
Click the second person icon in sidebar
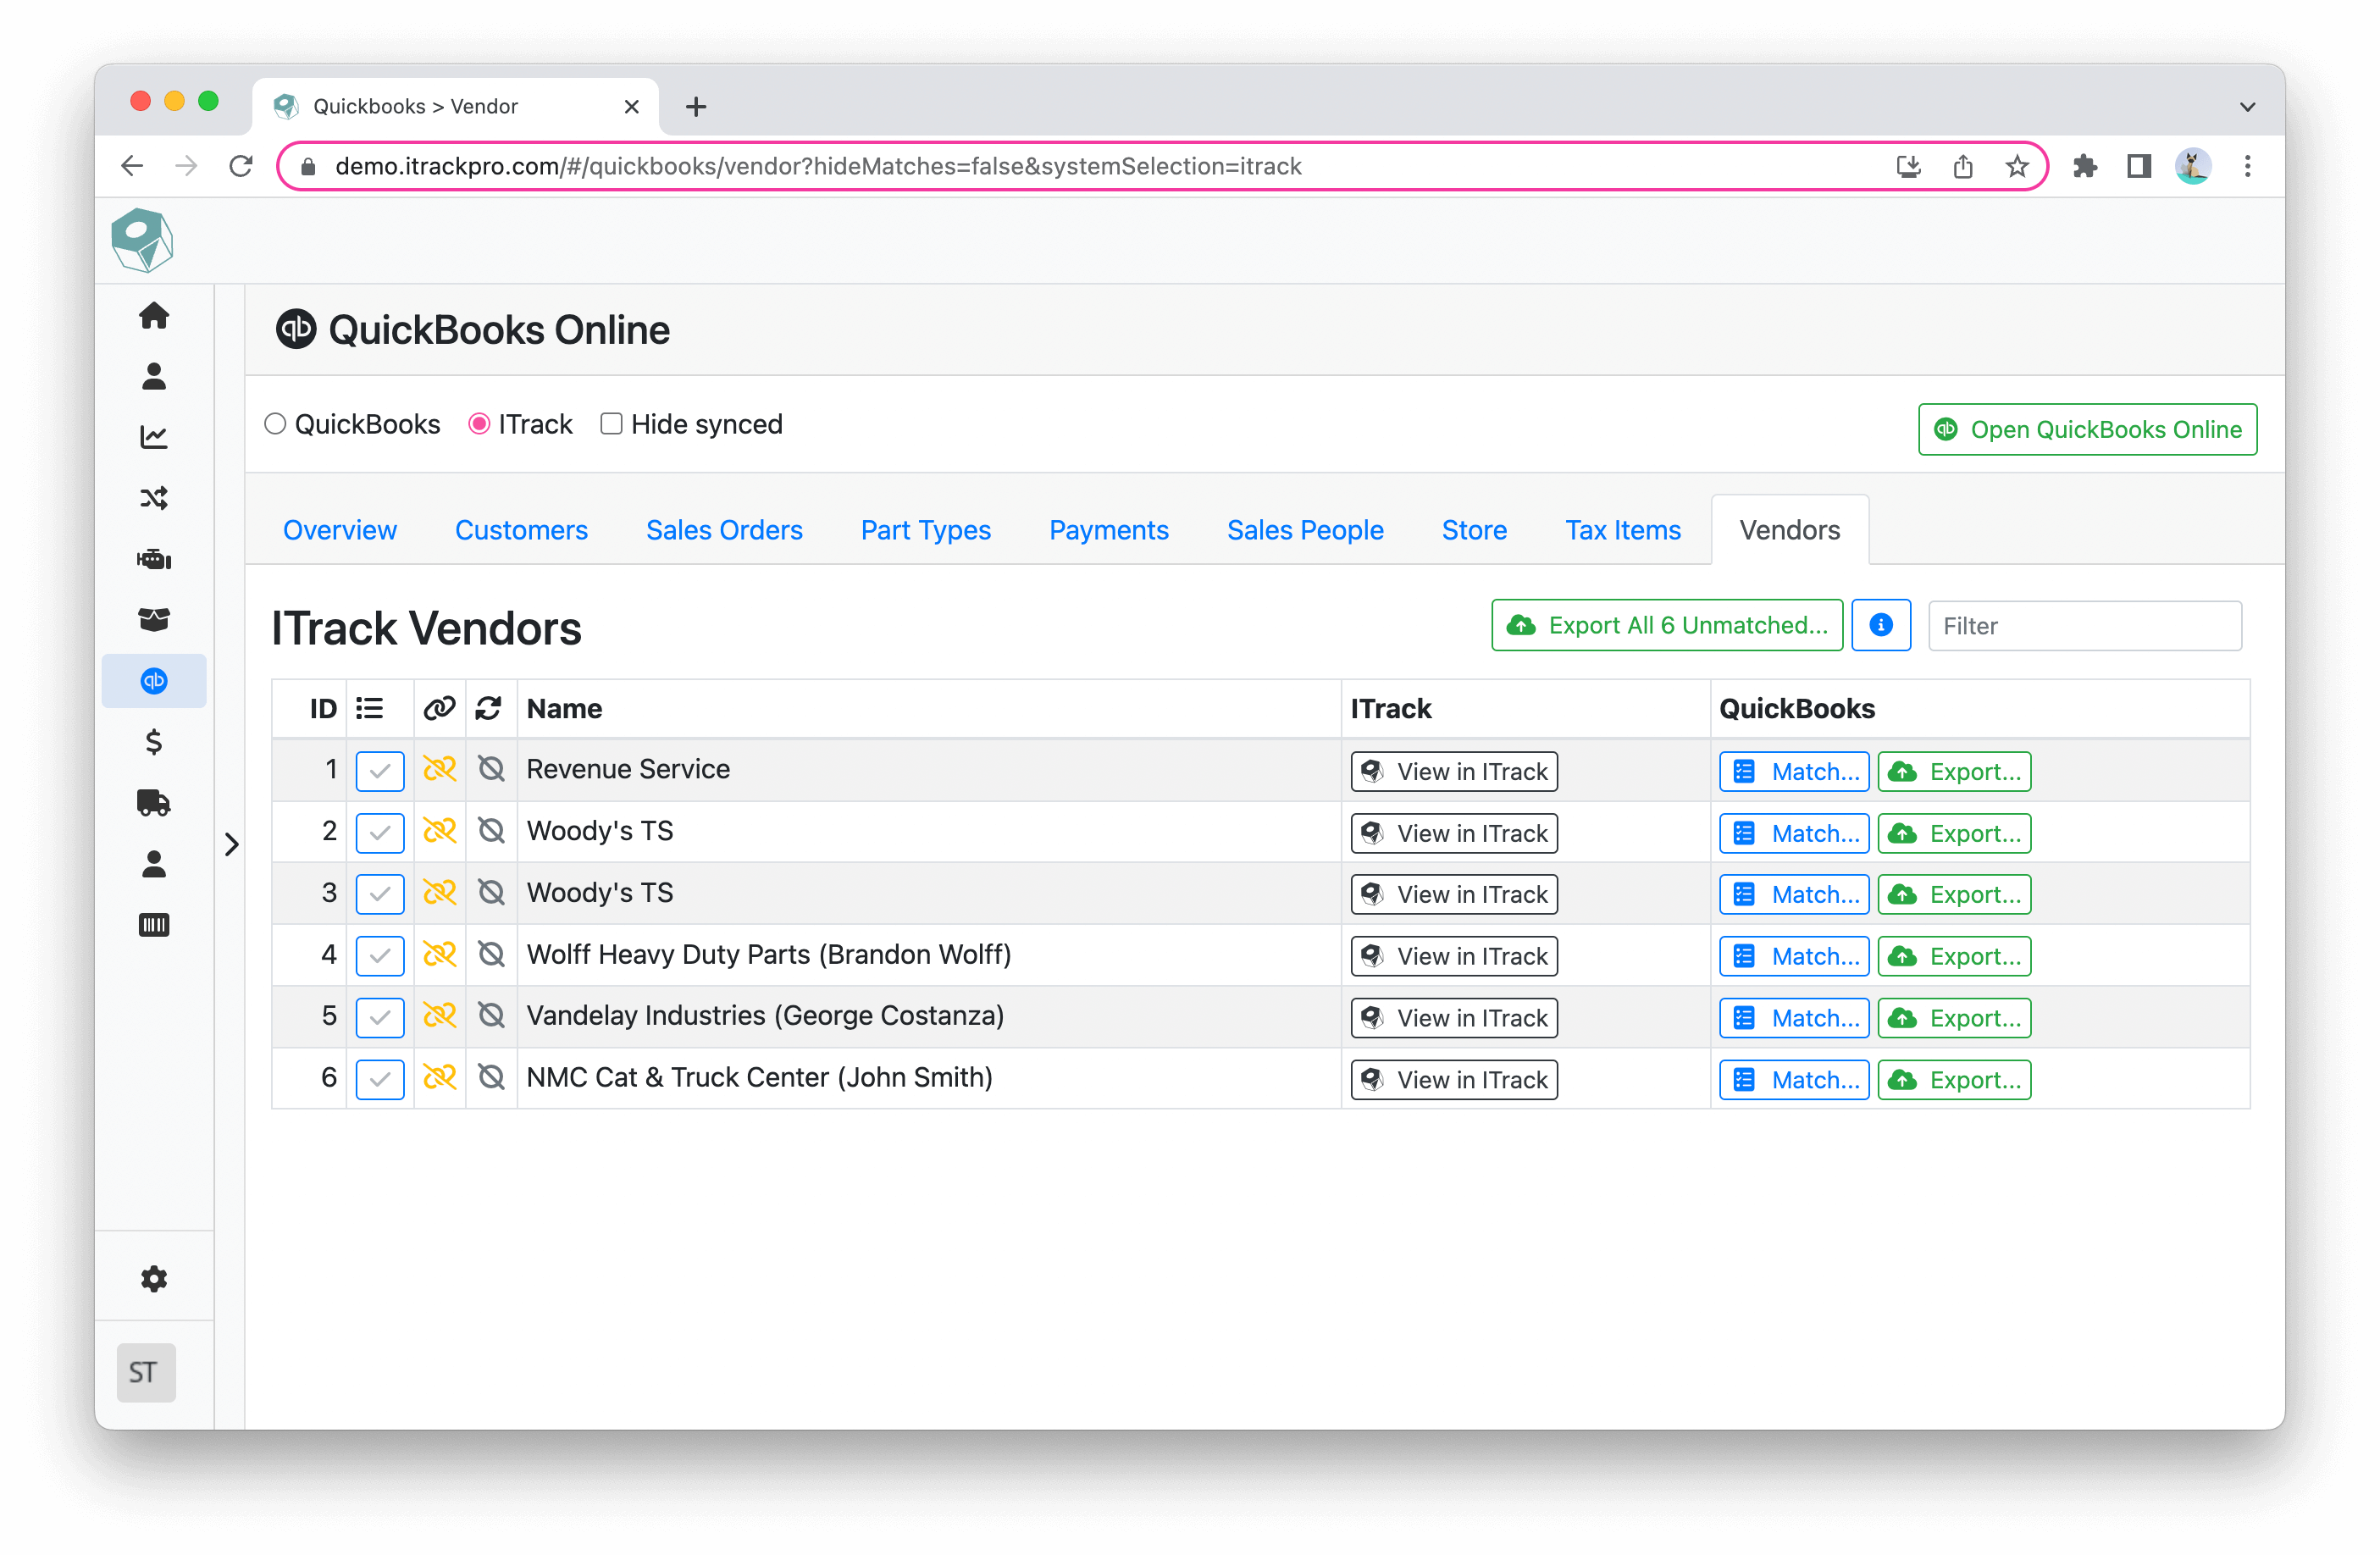click(154, 864)
